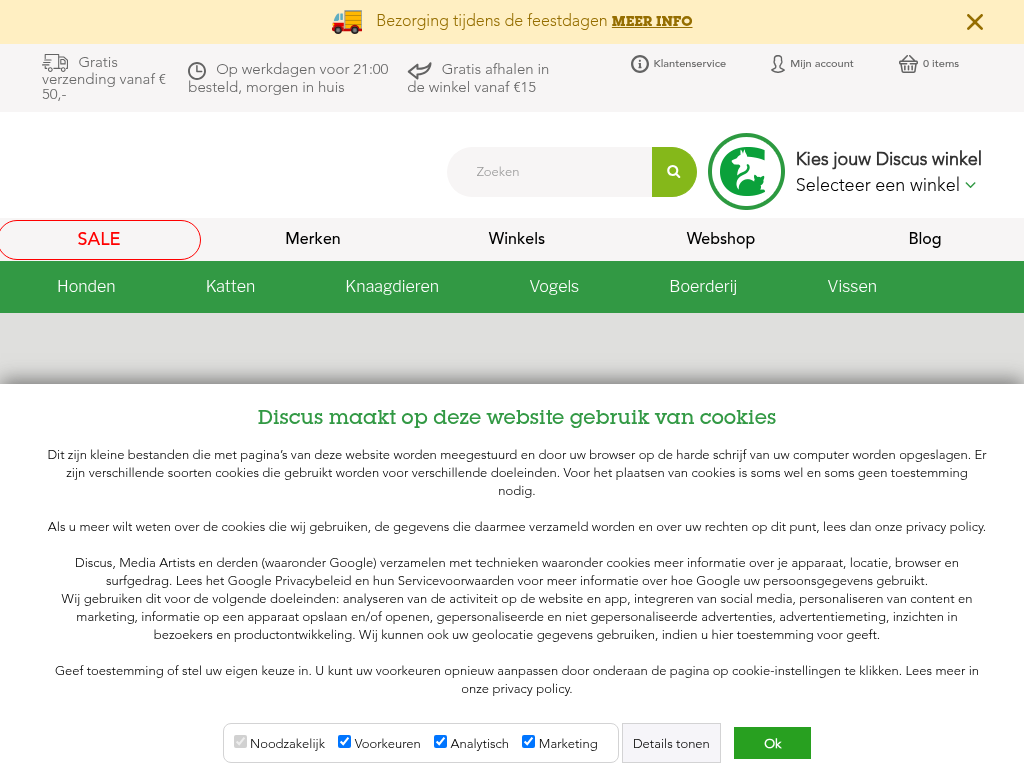1024x768 pixels.
Task: Open the shopping basket icon
Action: tap(908, 64)
